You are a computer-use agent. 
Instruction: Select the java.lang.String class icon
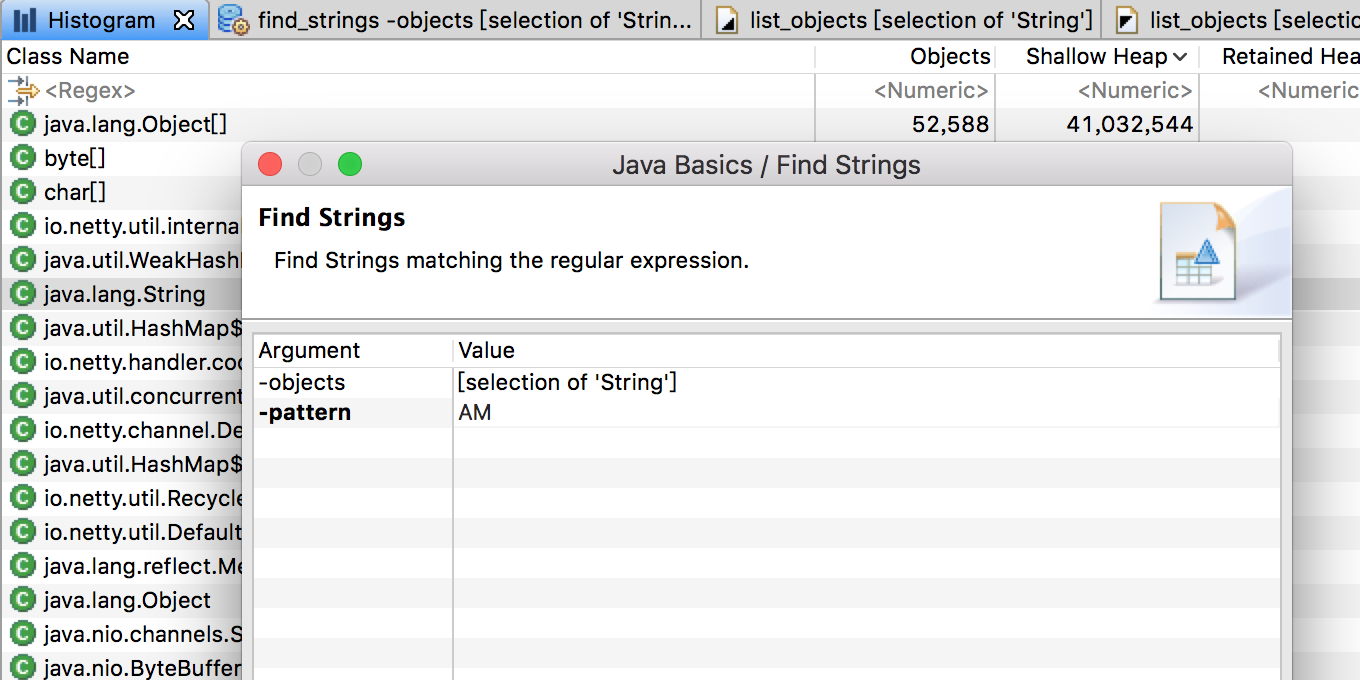coord(22,294)
